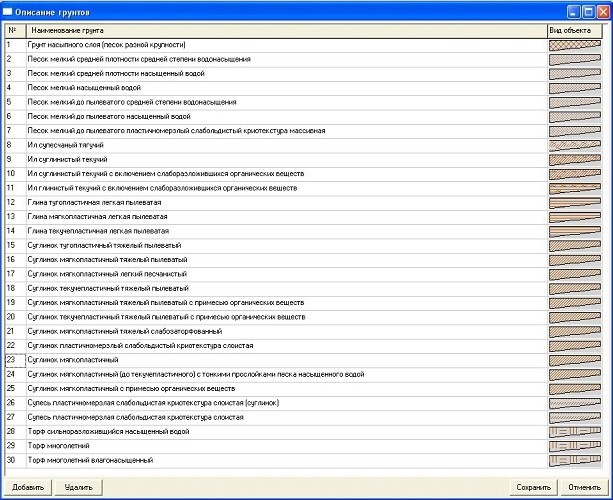Click the pattern swatch for 'Глина тугопластичная легкая пылеватая'
This screenshot has width=613, height=500.
click(572, 202)
